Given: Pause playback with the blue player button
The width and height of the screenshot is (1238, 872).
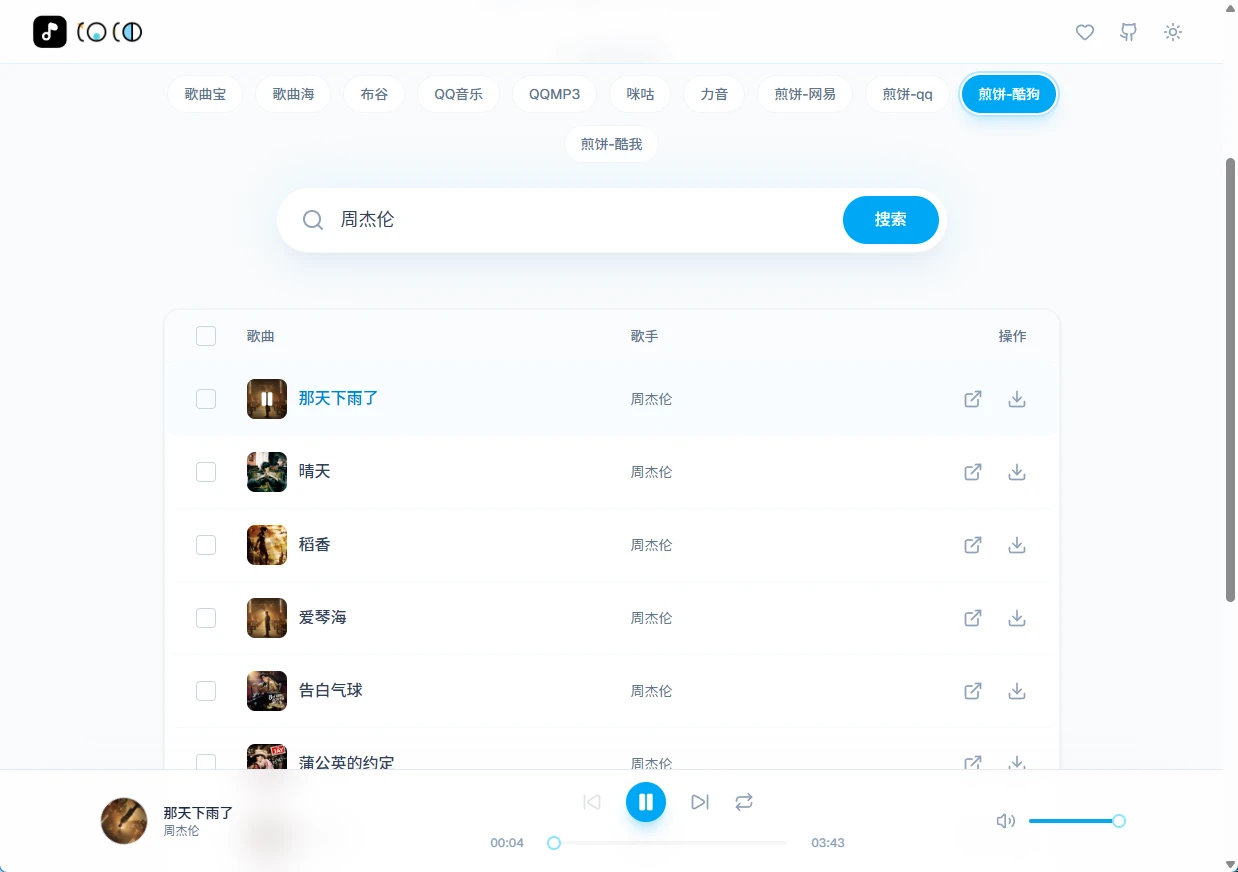Looking at the screenshot, I should [646, 802].
